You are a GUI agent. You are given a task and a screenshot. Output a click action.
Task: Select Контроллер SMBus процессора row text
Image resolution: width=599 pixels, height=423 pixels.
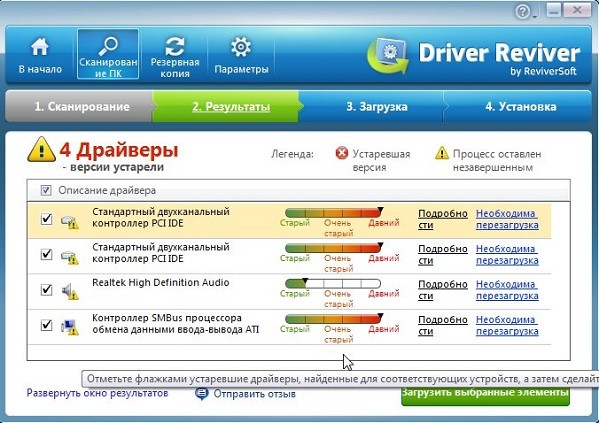pyautogui.click(x=175, y=323)
